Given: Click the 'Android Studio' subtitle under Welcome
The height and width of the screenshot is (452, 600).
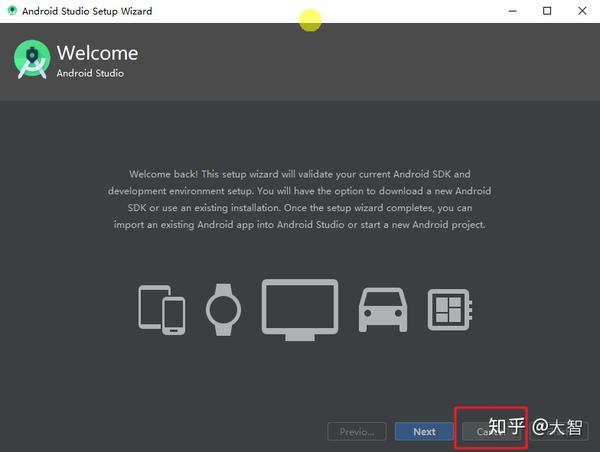Looking at the screenshot, I should (x=90, y=73).
